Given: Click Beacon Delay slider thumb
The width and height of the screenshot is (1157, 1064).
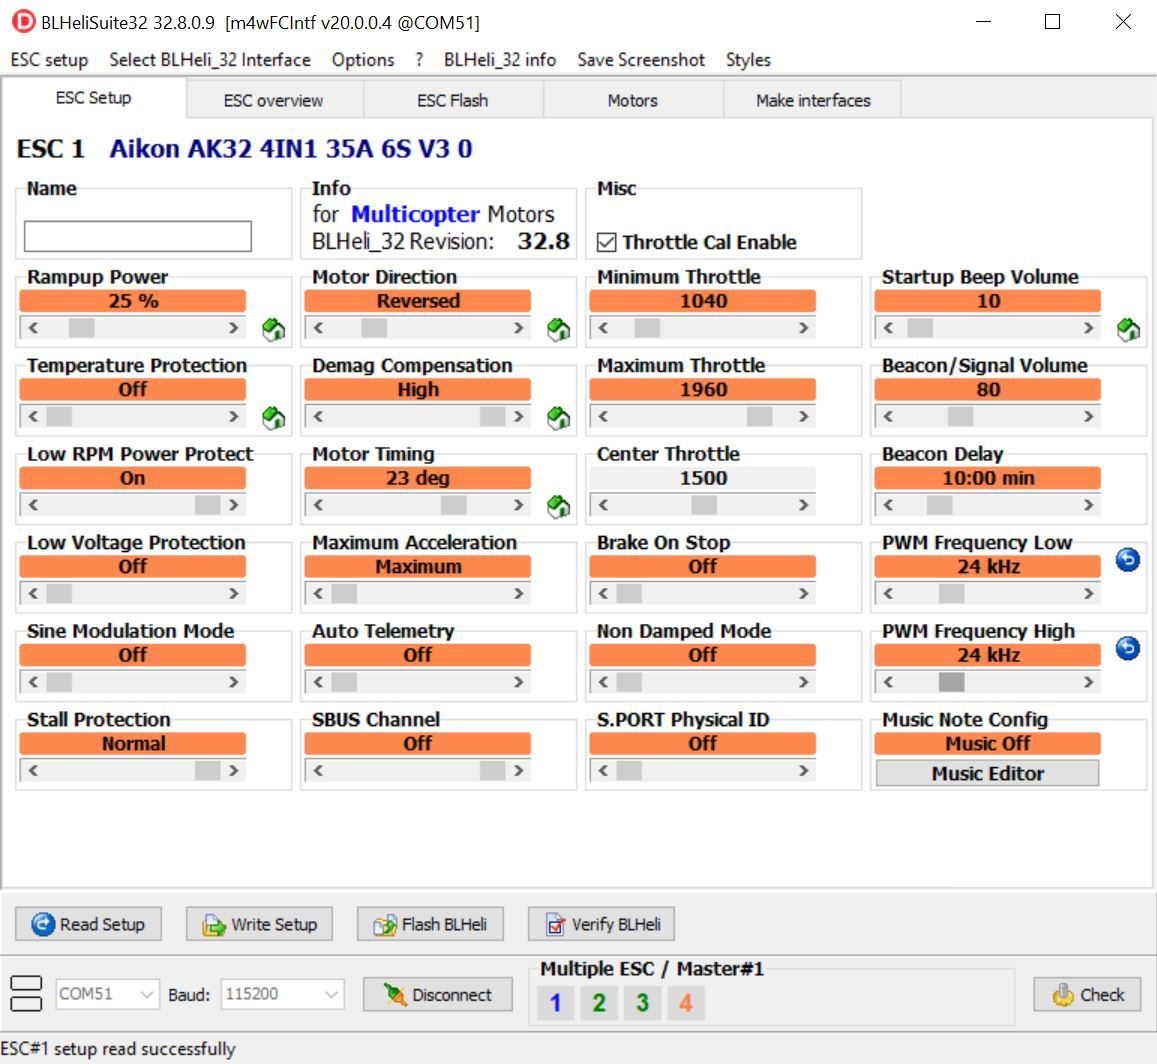Looking at the screenshot, I should [x=939, y=505].
